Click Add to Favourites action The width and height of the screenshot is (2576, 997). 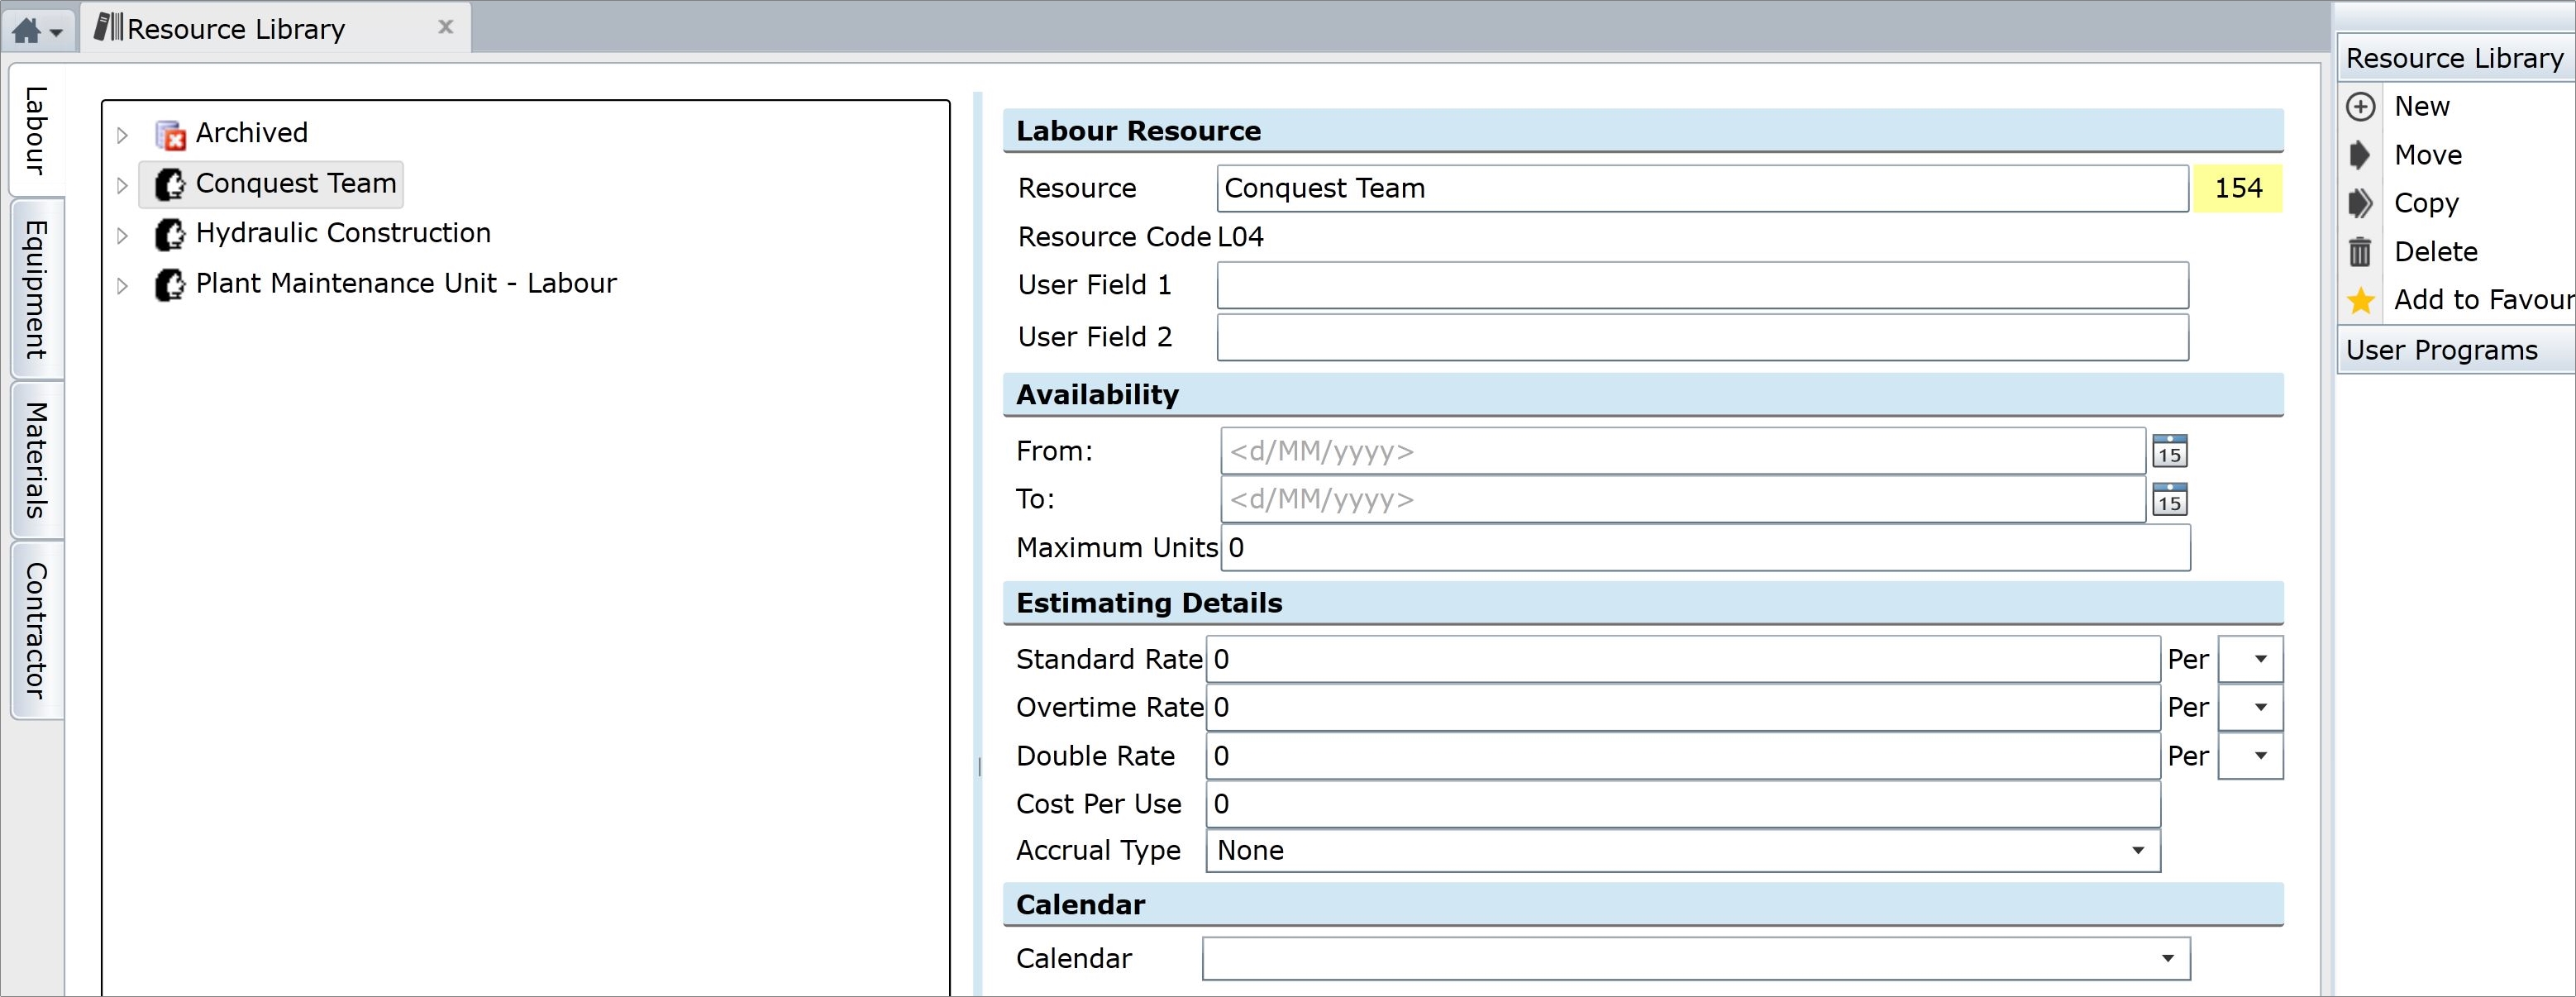[2484, 300]
